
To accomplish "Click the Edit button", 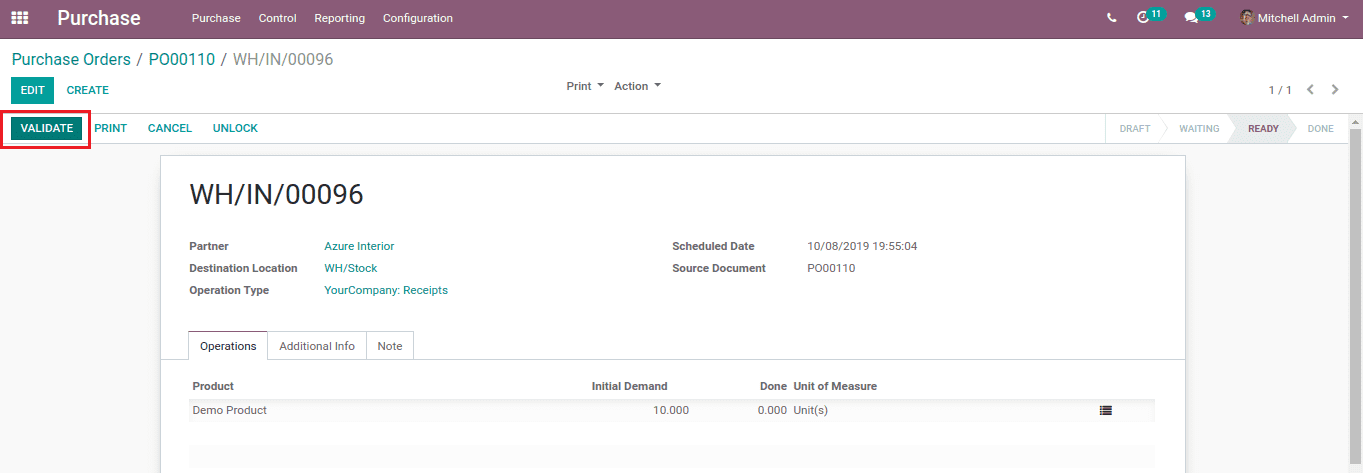I will pos(33,90).
